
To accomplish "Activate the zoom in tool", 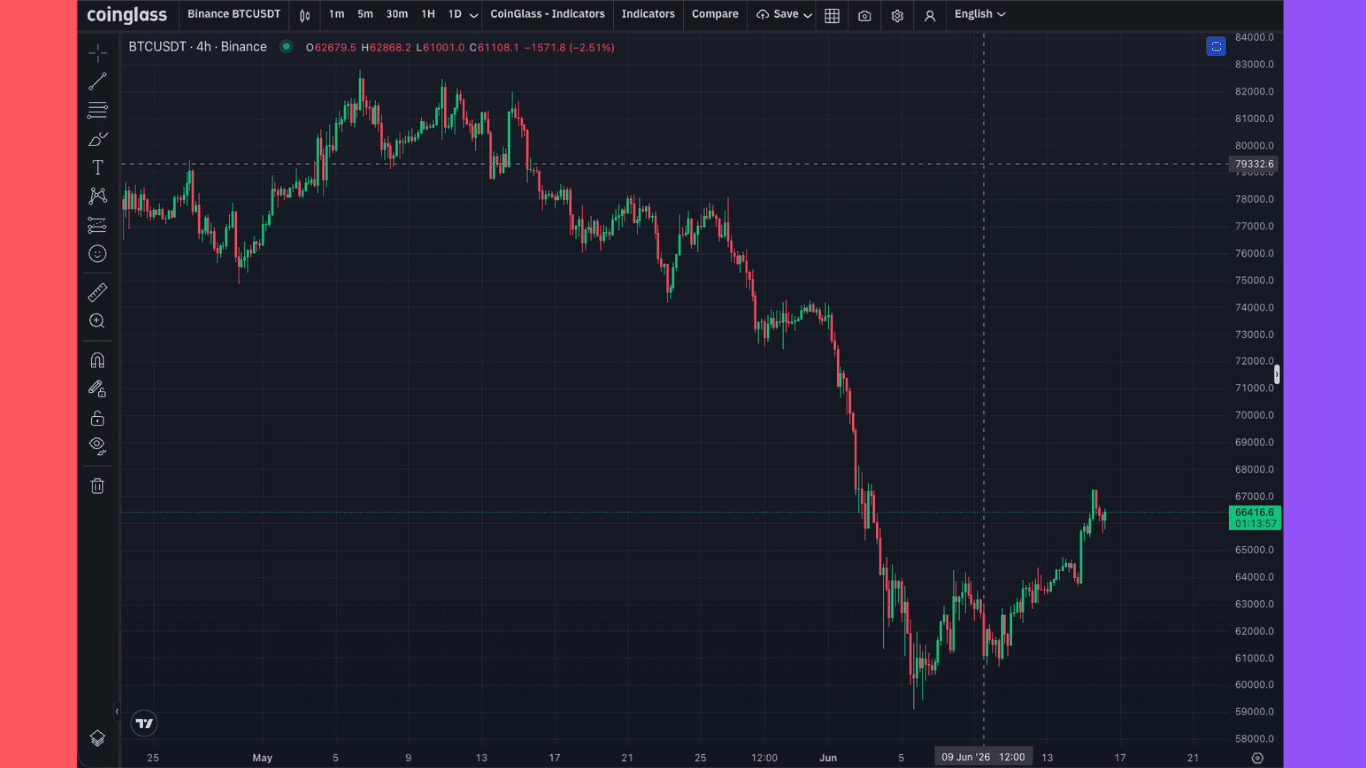I will pyautogui.click(x=97, y=321).
